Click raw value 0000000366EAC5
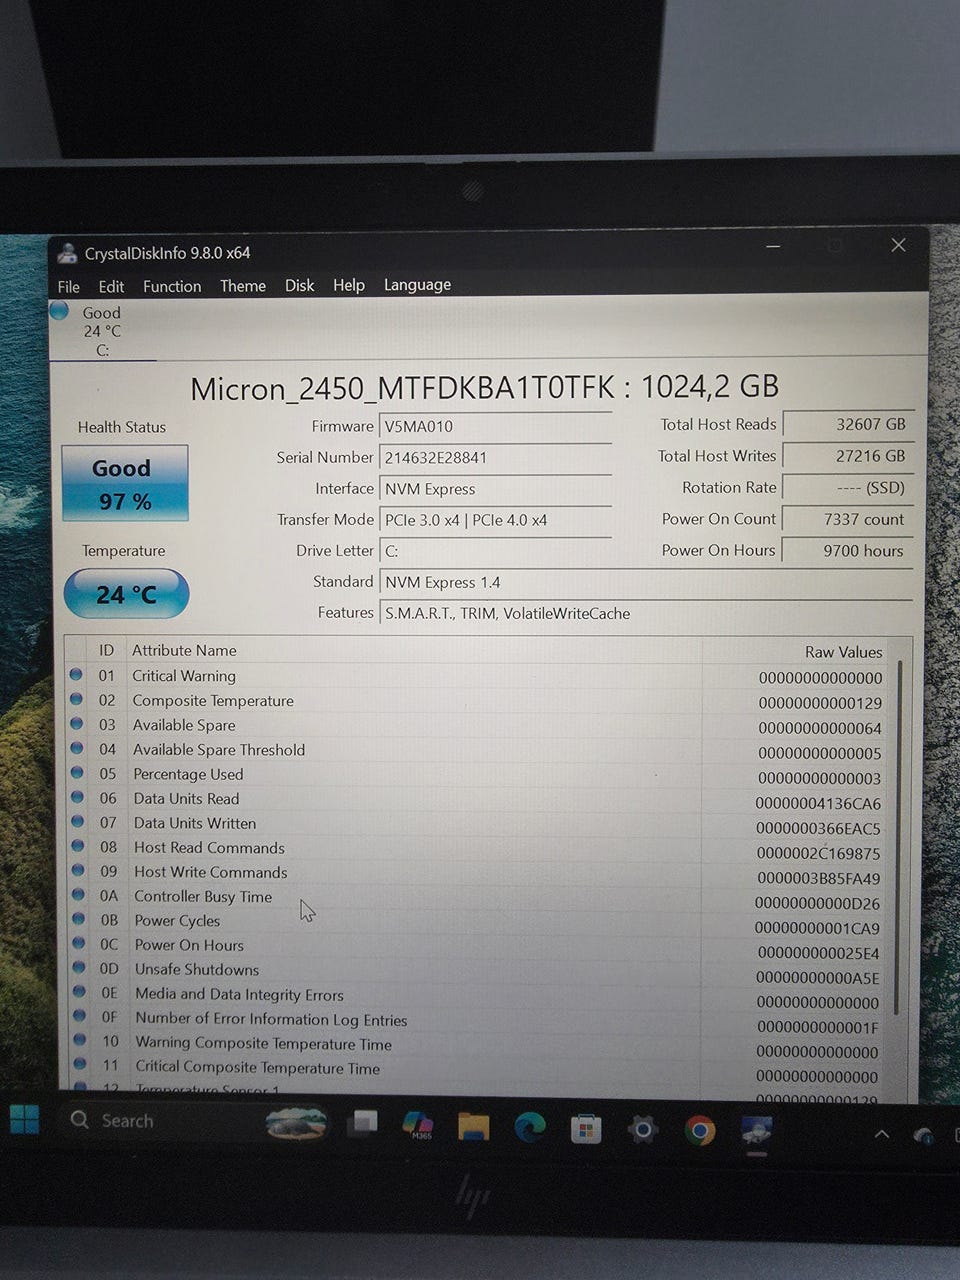 (x=818, y=828)
